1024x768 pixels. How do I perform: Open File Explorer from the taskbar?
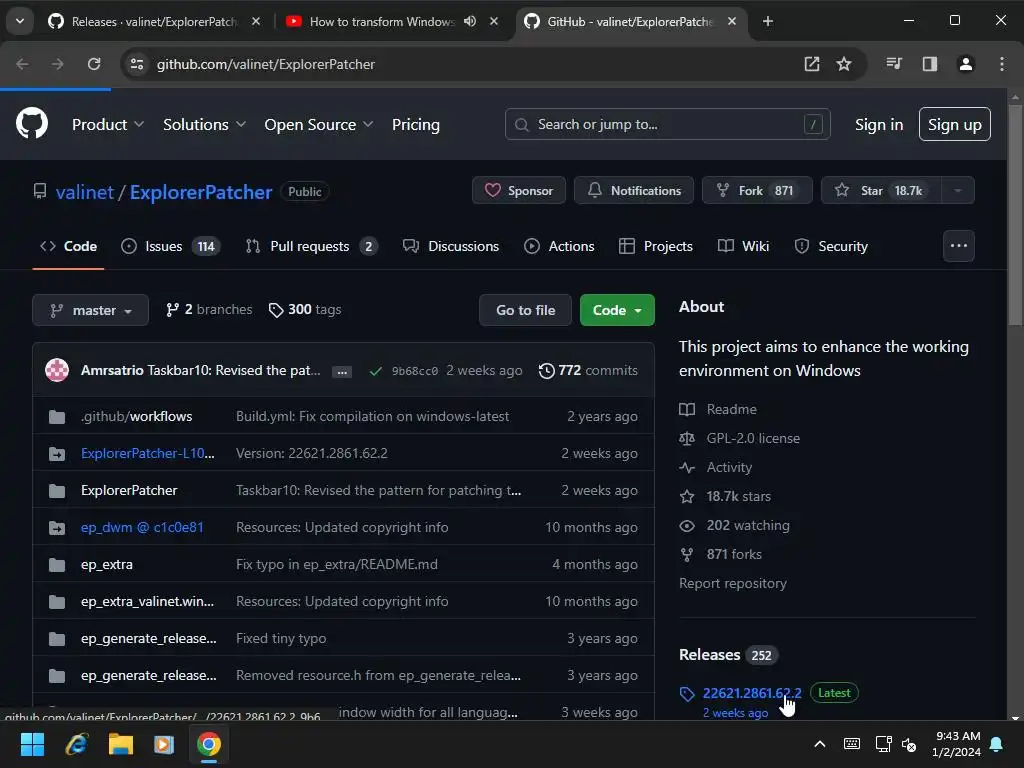[120, 744]
